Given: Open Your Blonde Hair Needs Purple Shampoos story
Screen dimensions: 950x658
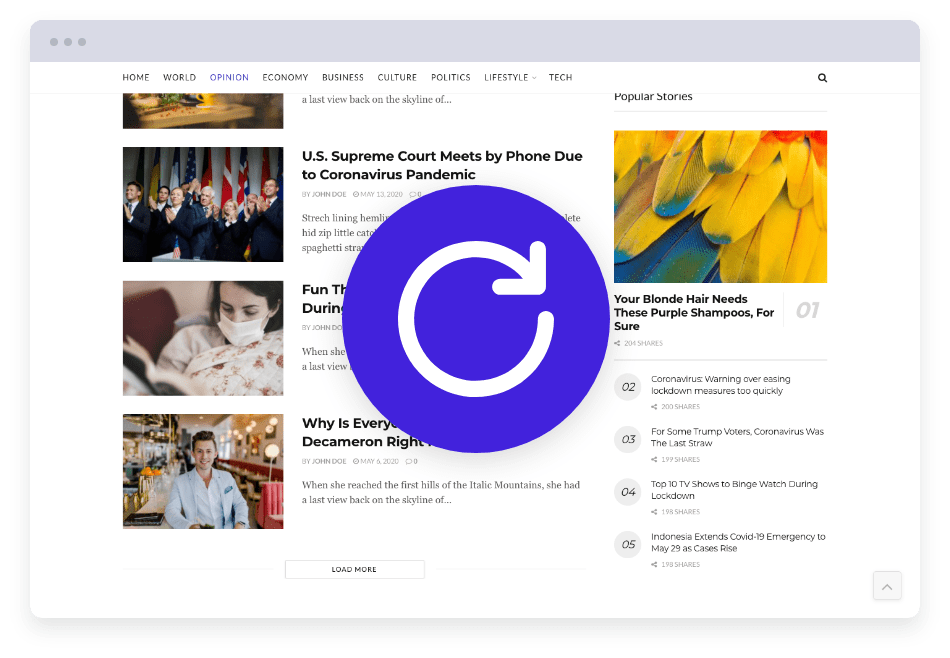Looking at the screenshot, I should pyautogui.click(x=694, y=312).
